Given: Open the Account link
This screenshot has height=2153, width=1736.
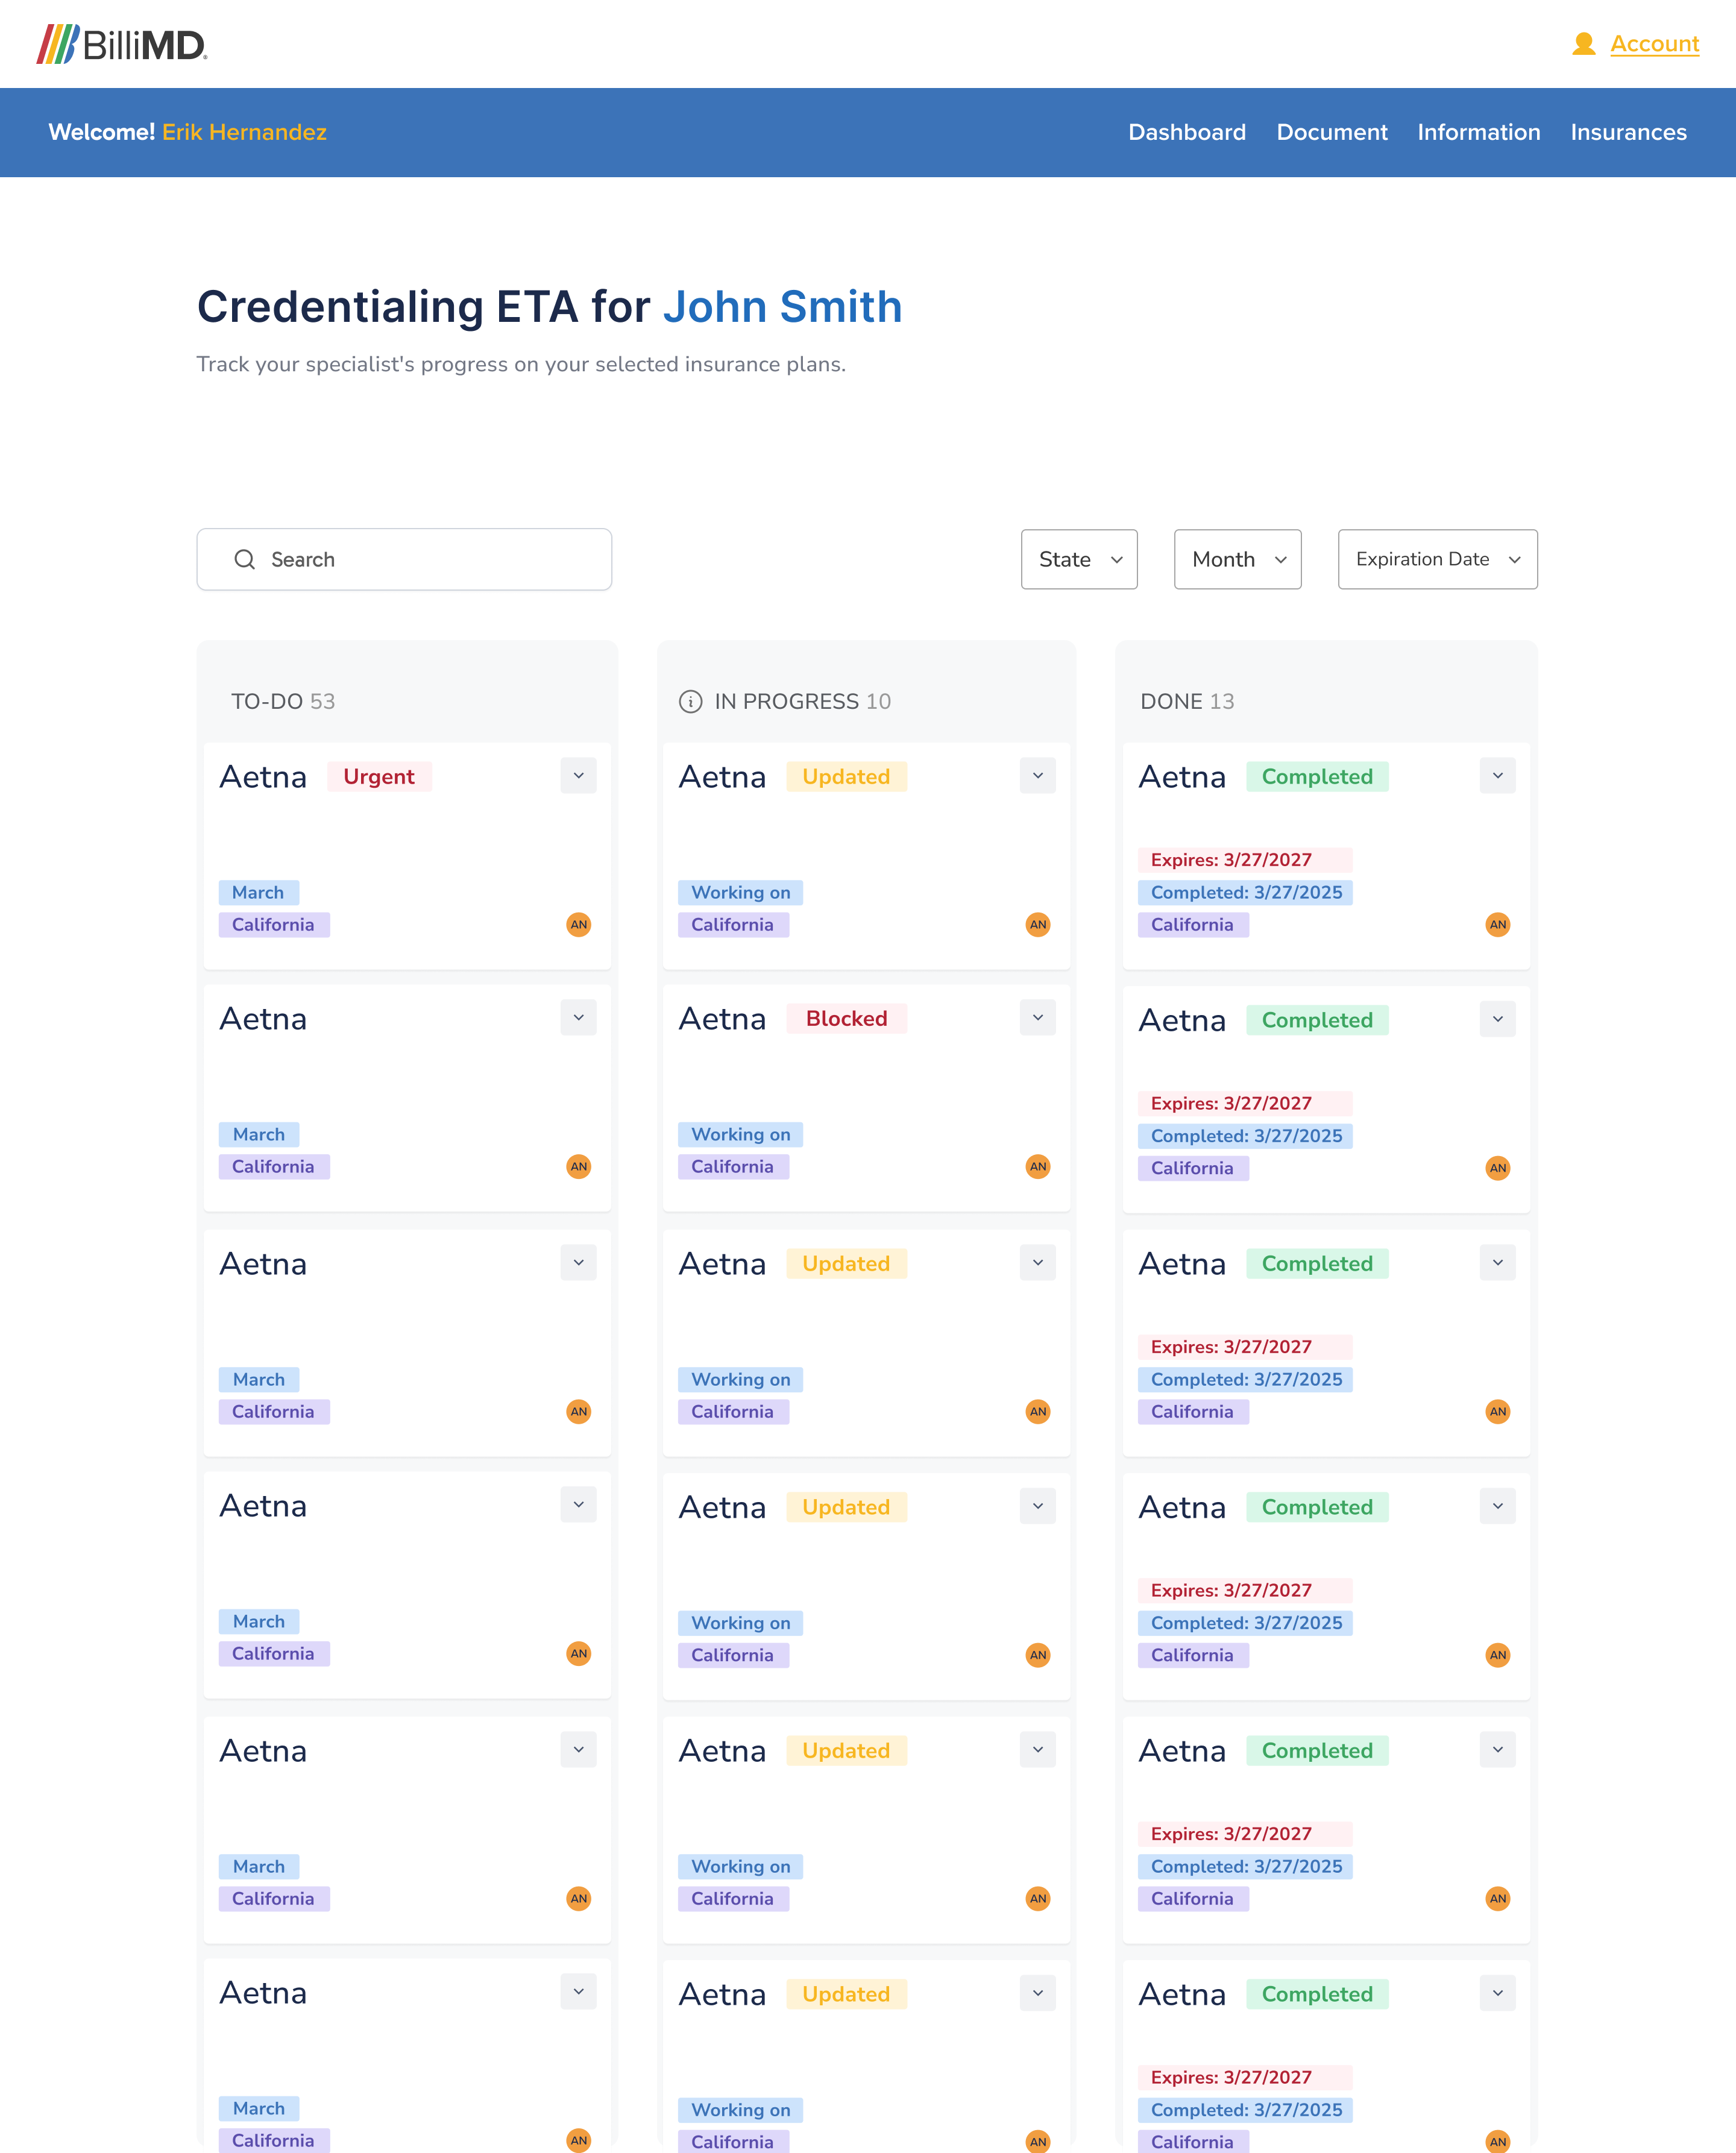Looking at the screenshot, I should click(1654, 44).
